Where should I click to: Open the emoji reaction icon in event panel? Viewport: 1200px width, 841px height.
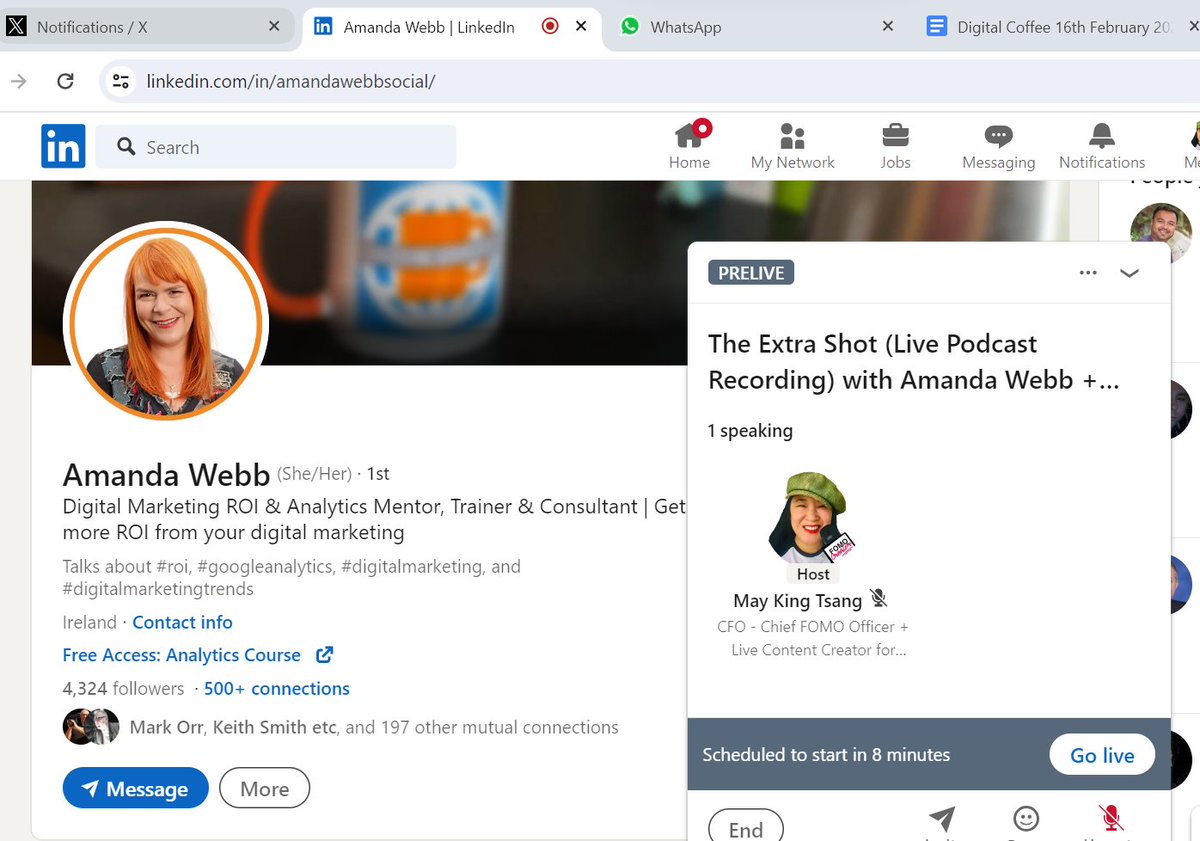1026,819
